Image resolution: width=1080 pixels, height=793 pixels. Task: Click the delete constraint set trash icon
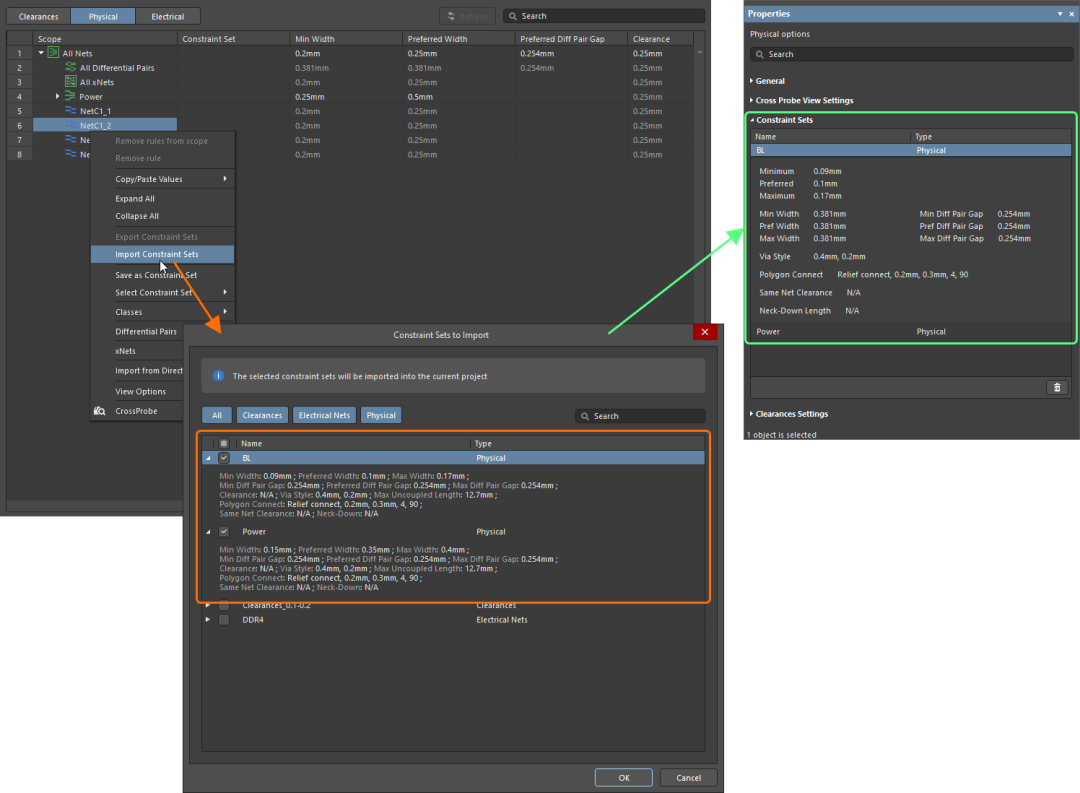[x=1057, y=388]
